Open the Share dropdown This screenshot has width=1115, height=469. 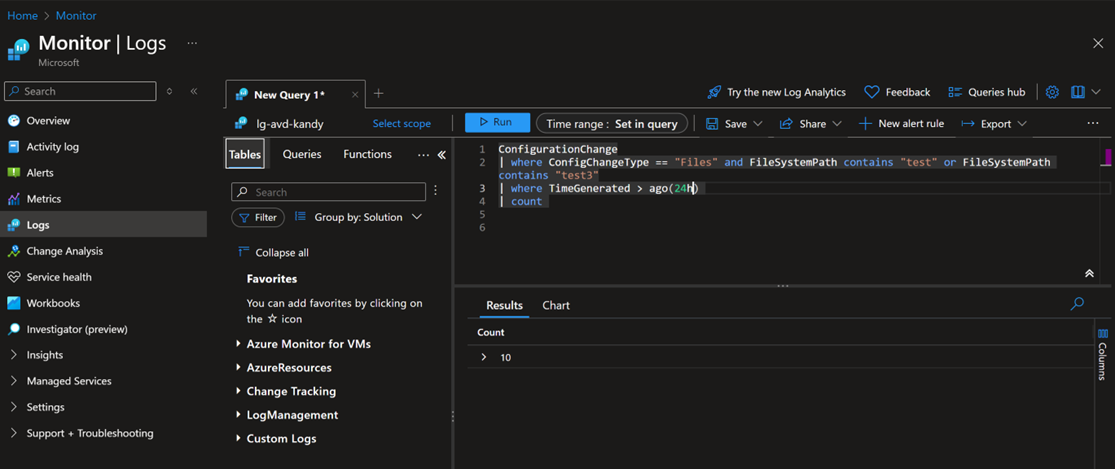(x=811, y=124)
